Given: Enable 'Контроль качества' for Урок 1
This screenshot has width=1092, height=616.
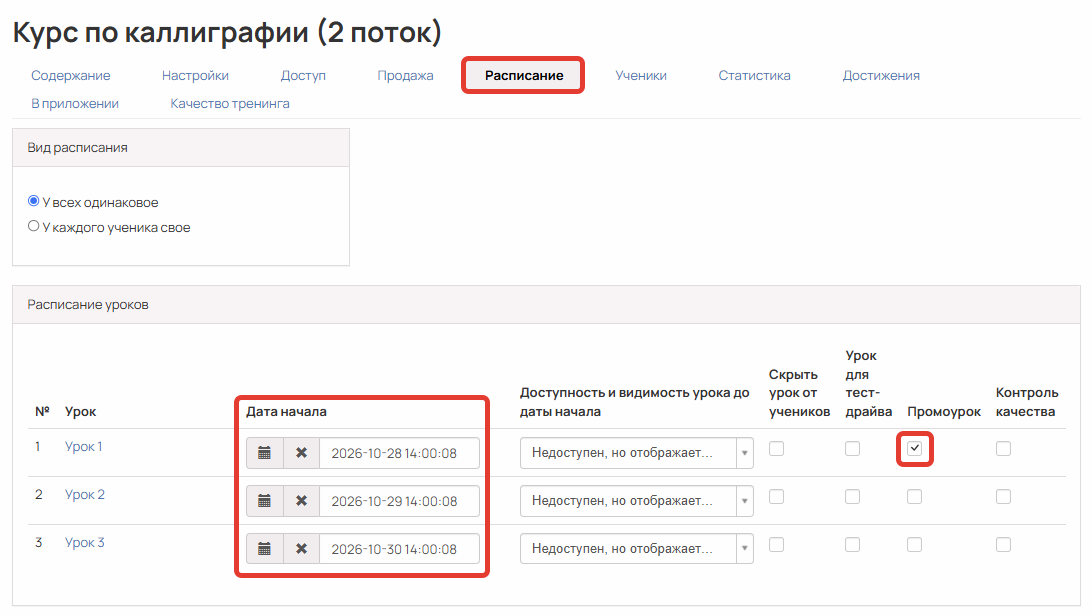Looking at the screenshot, I should pos(1004,449).
